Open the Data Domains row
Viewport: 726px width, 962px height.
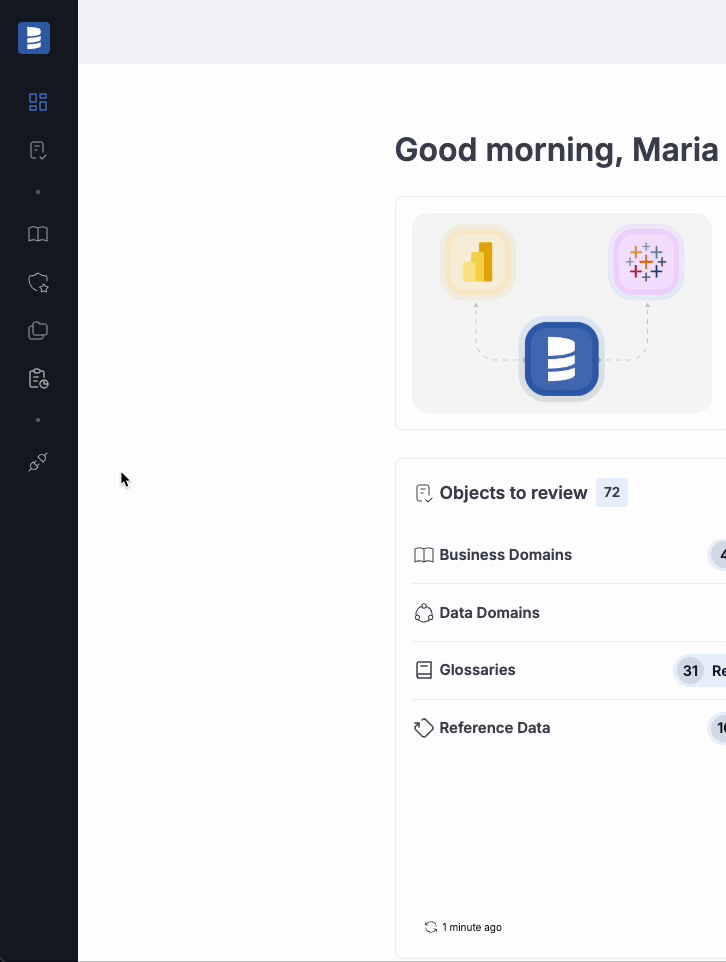pos(569,613)
